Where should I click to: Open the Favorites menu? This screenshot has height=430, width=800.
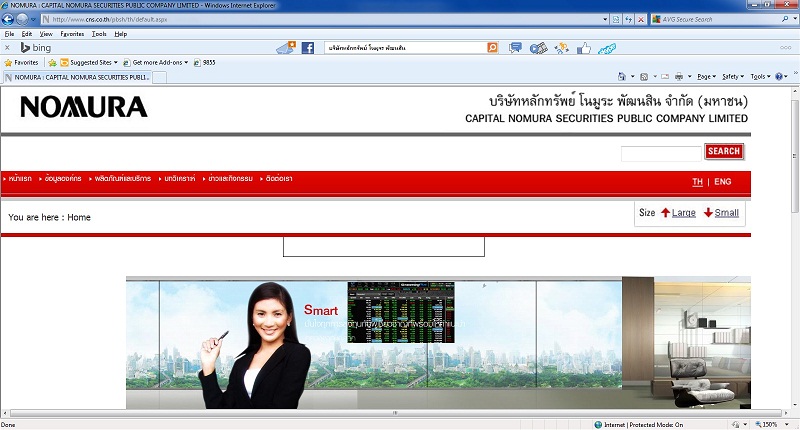[x=72, y=34]
